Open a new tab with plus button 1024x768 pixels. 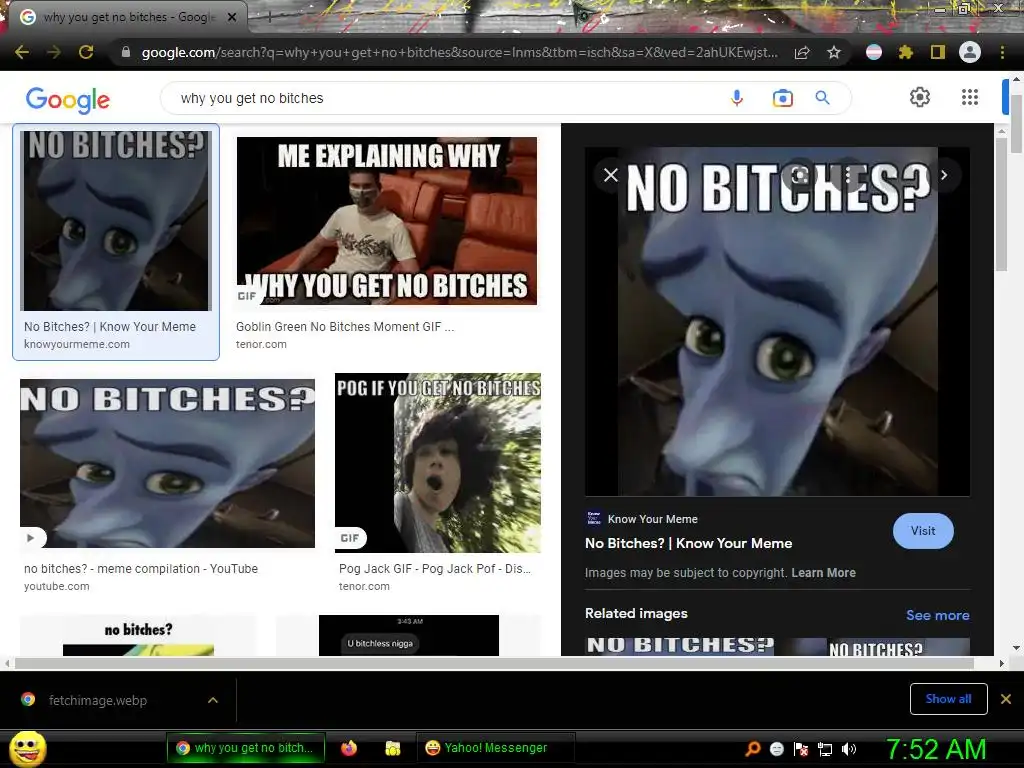point(269,18)
